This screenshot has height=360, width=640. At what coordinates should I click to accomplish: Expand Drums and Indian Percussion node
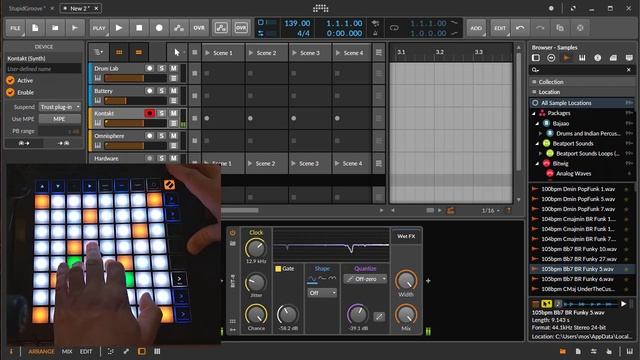pyautogui.click(x=540, y=133)
